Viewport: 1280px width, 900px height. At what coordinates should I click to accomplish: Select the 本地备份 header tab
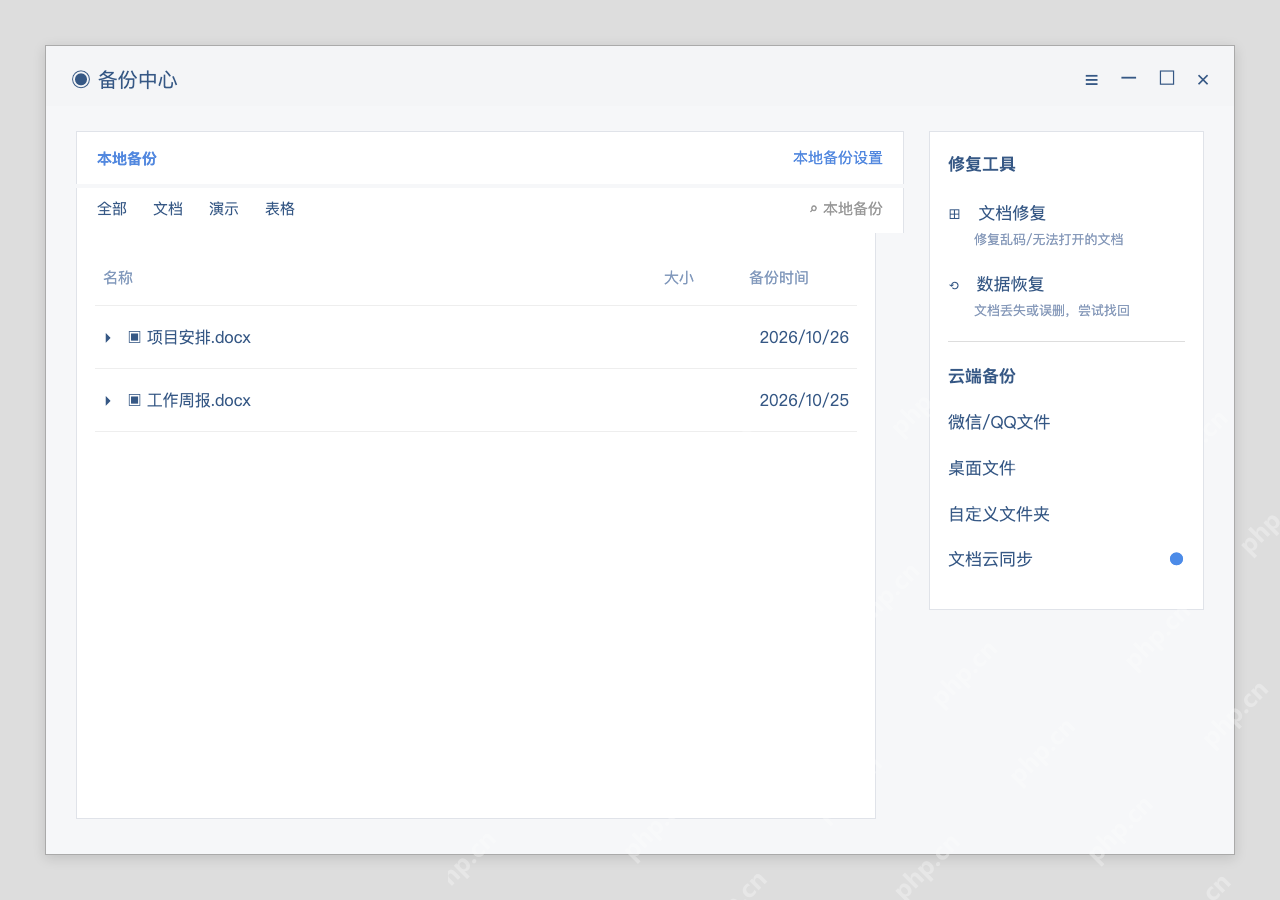127,158
